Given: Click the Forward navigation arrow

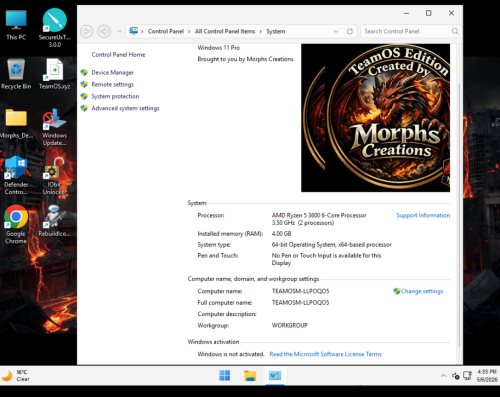Looking at the screenshot, I should pyautogui.click(x=104, y=31).
